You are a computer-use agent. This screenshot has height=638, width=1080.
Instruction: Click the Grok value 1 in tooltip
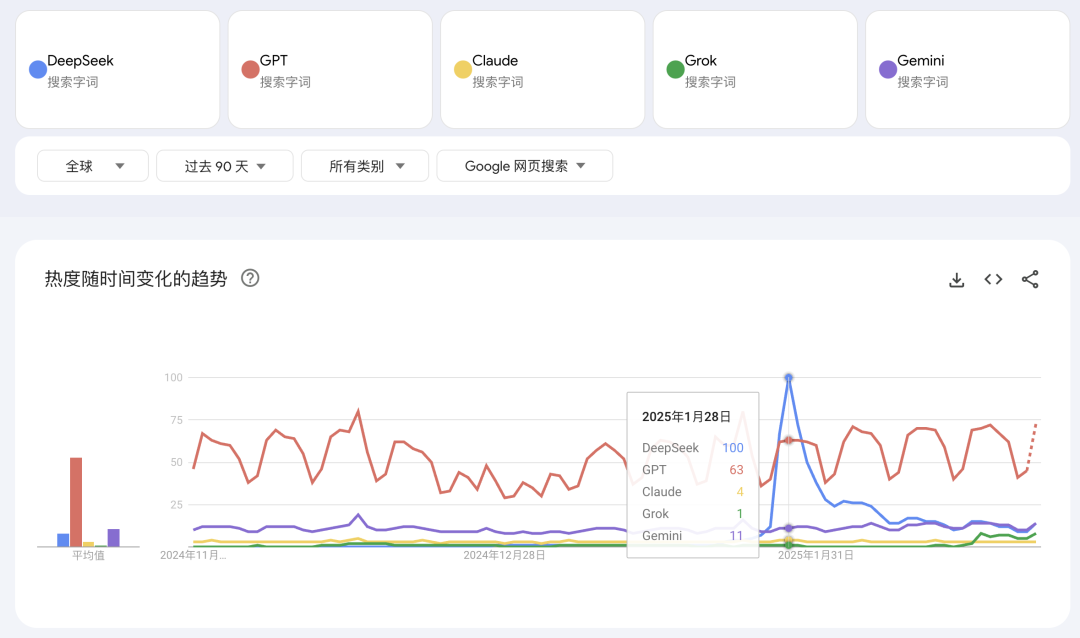coord(740,514)
